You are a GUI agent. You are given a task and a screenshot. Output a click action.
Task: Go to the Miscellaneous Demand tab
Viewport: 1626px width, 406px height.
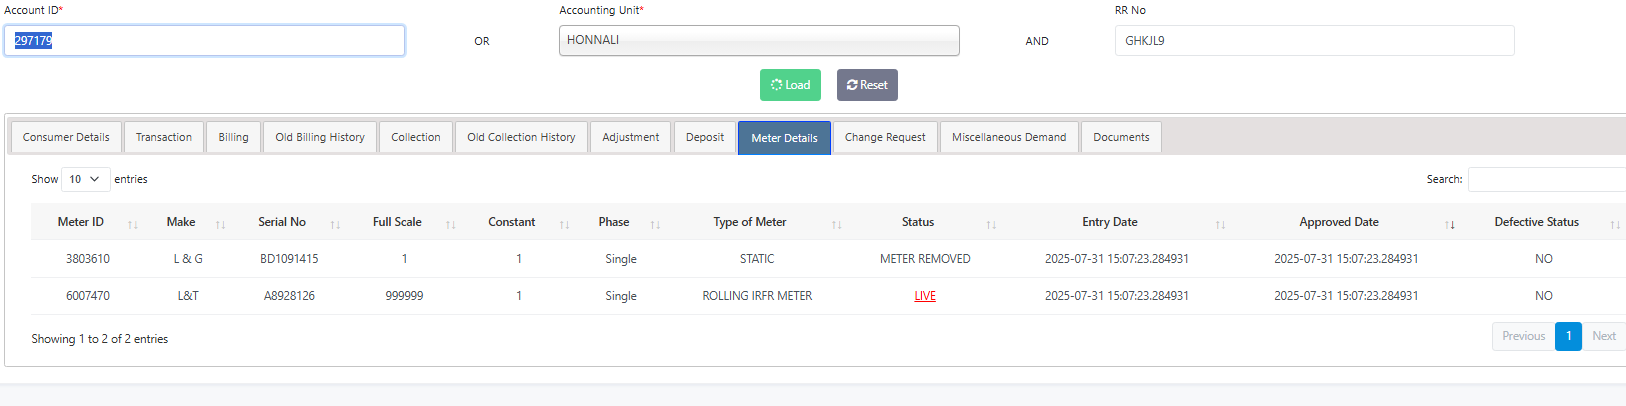pyautogui.click(x=1009, y=137)
